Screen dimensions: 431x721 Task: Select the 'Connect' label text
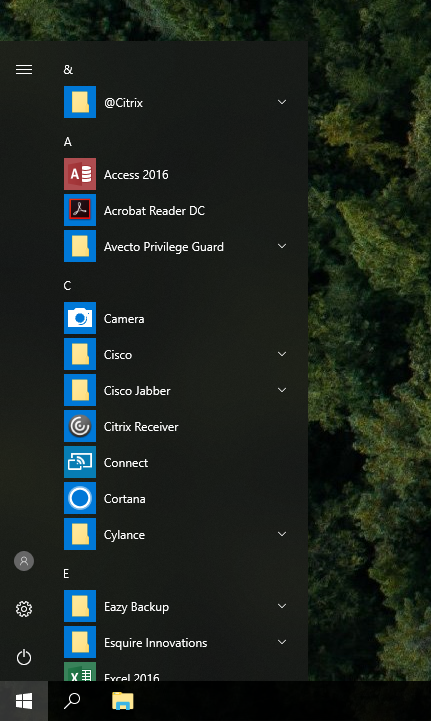126,463
